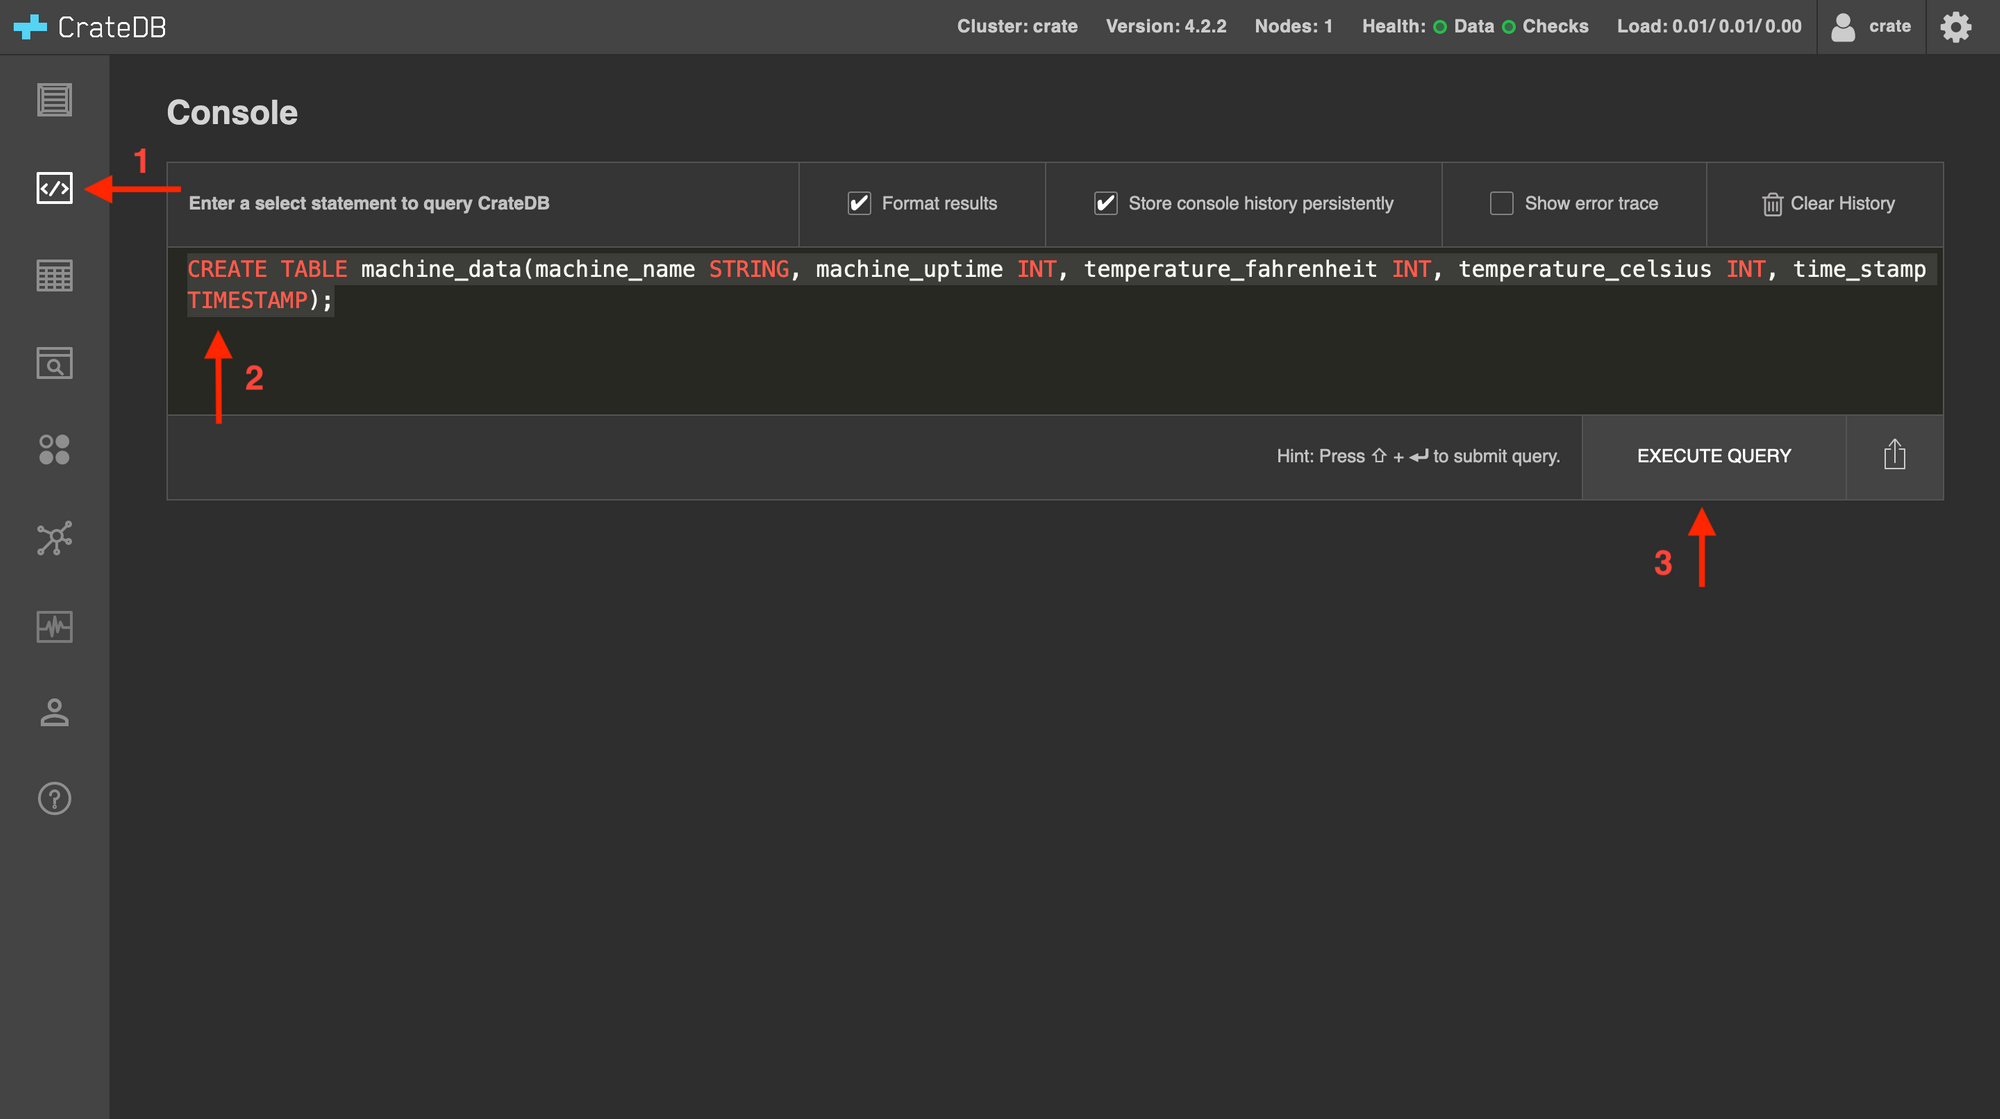Click the Clear History button
The width and height of the screenshot is (2000, 1119).
pos(1828,202)
